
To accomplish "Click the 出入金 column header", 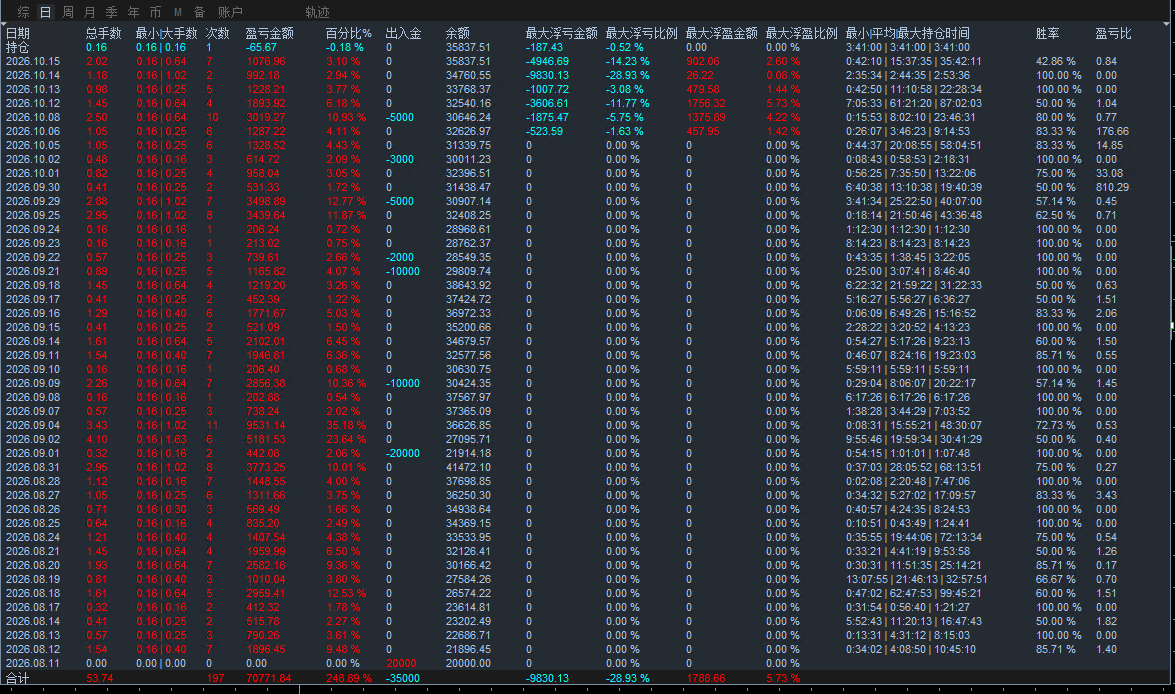I will 403,33.
